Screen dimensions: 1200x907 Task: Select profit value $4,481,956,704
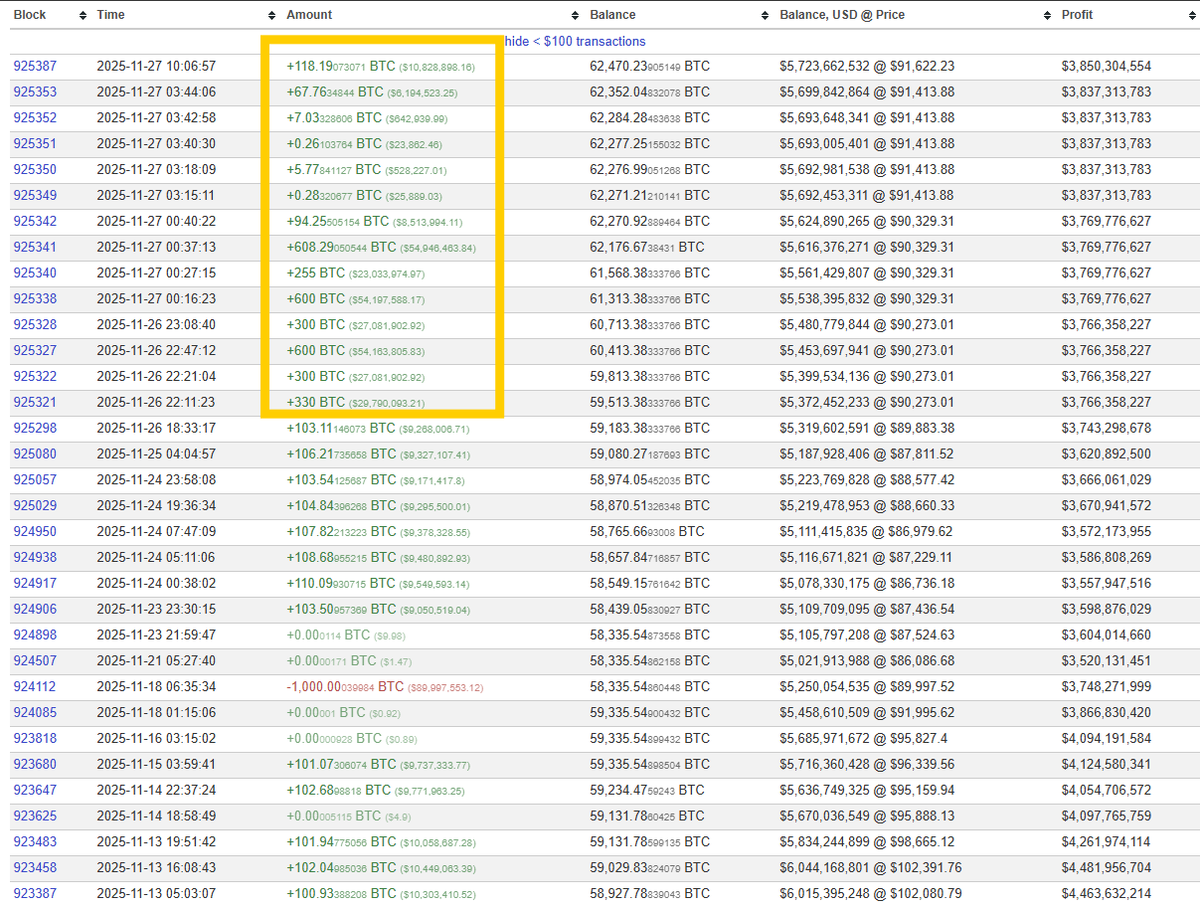1106,868
